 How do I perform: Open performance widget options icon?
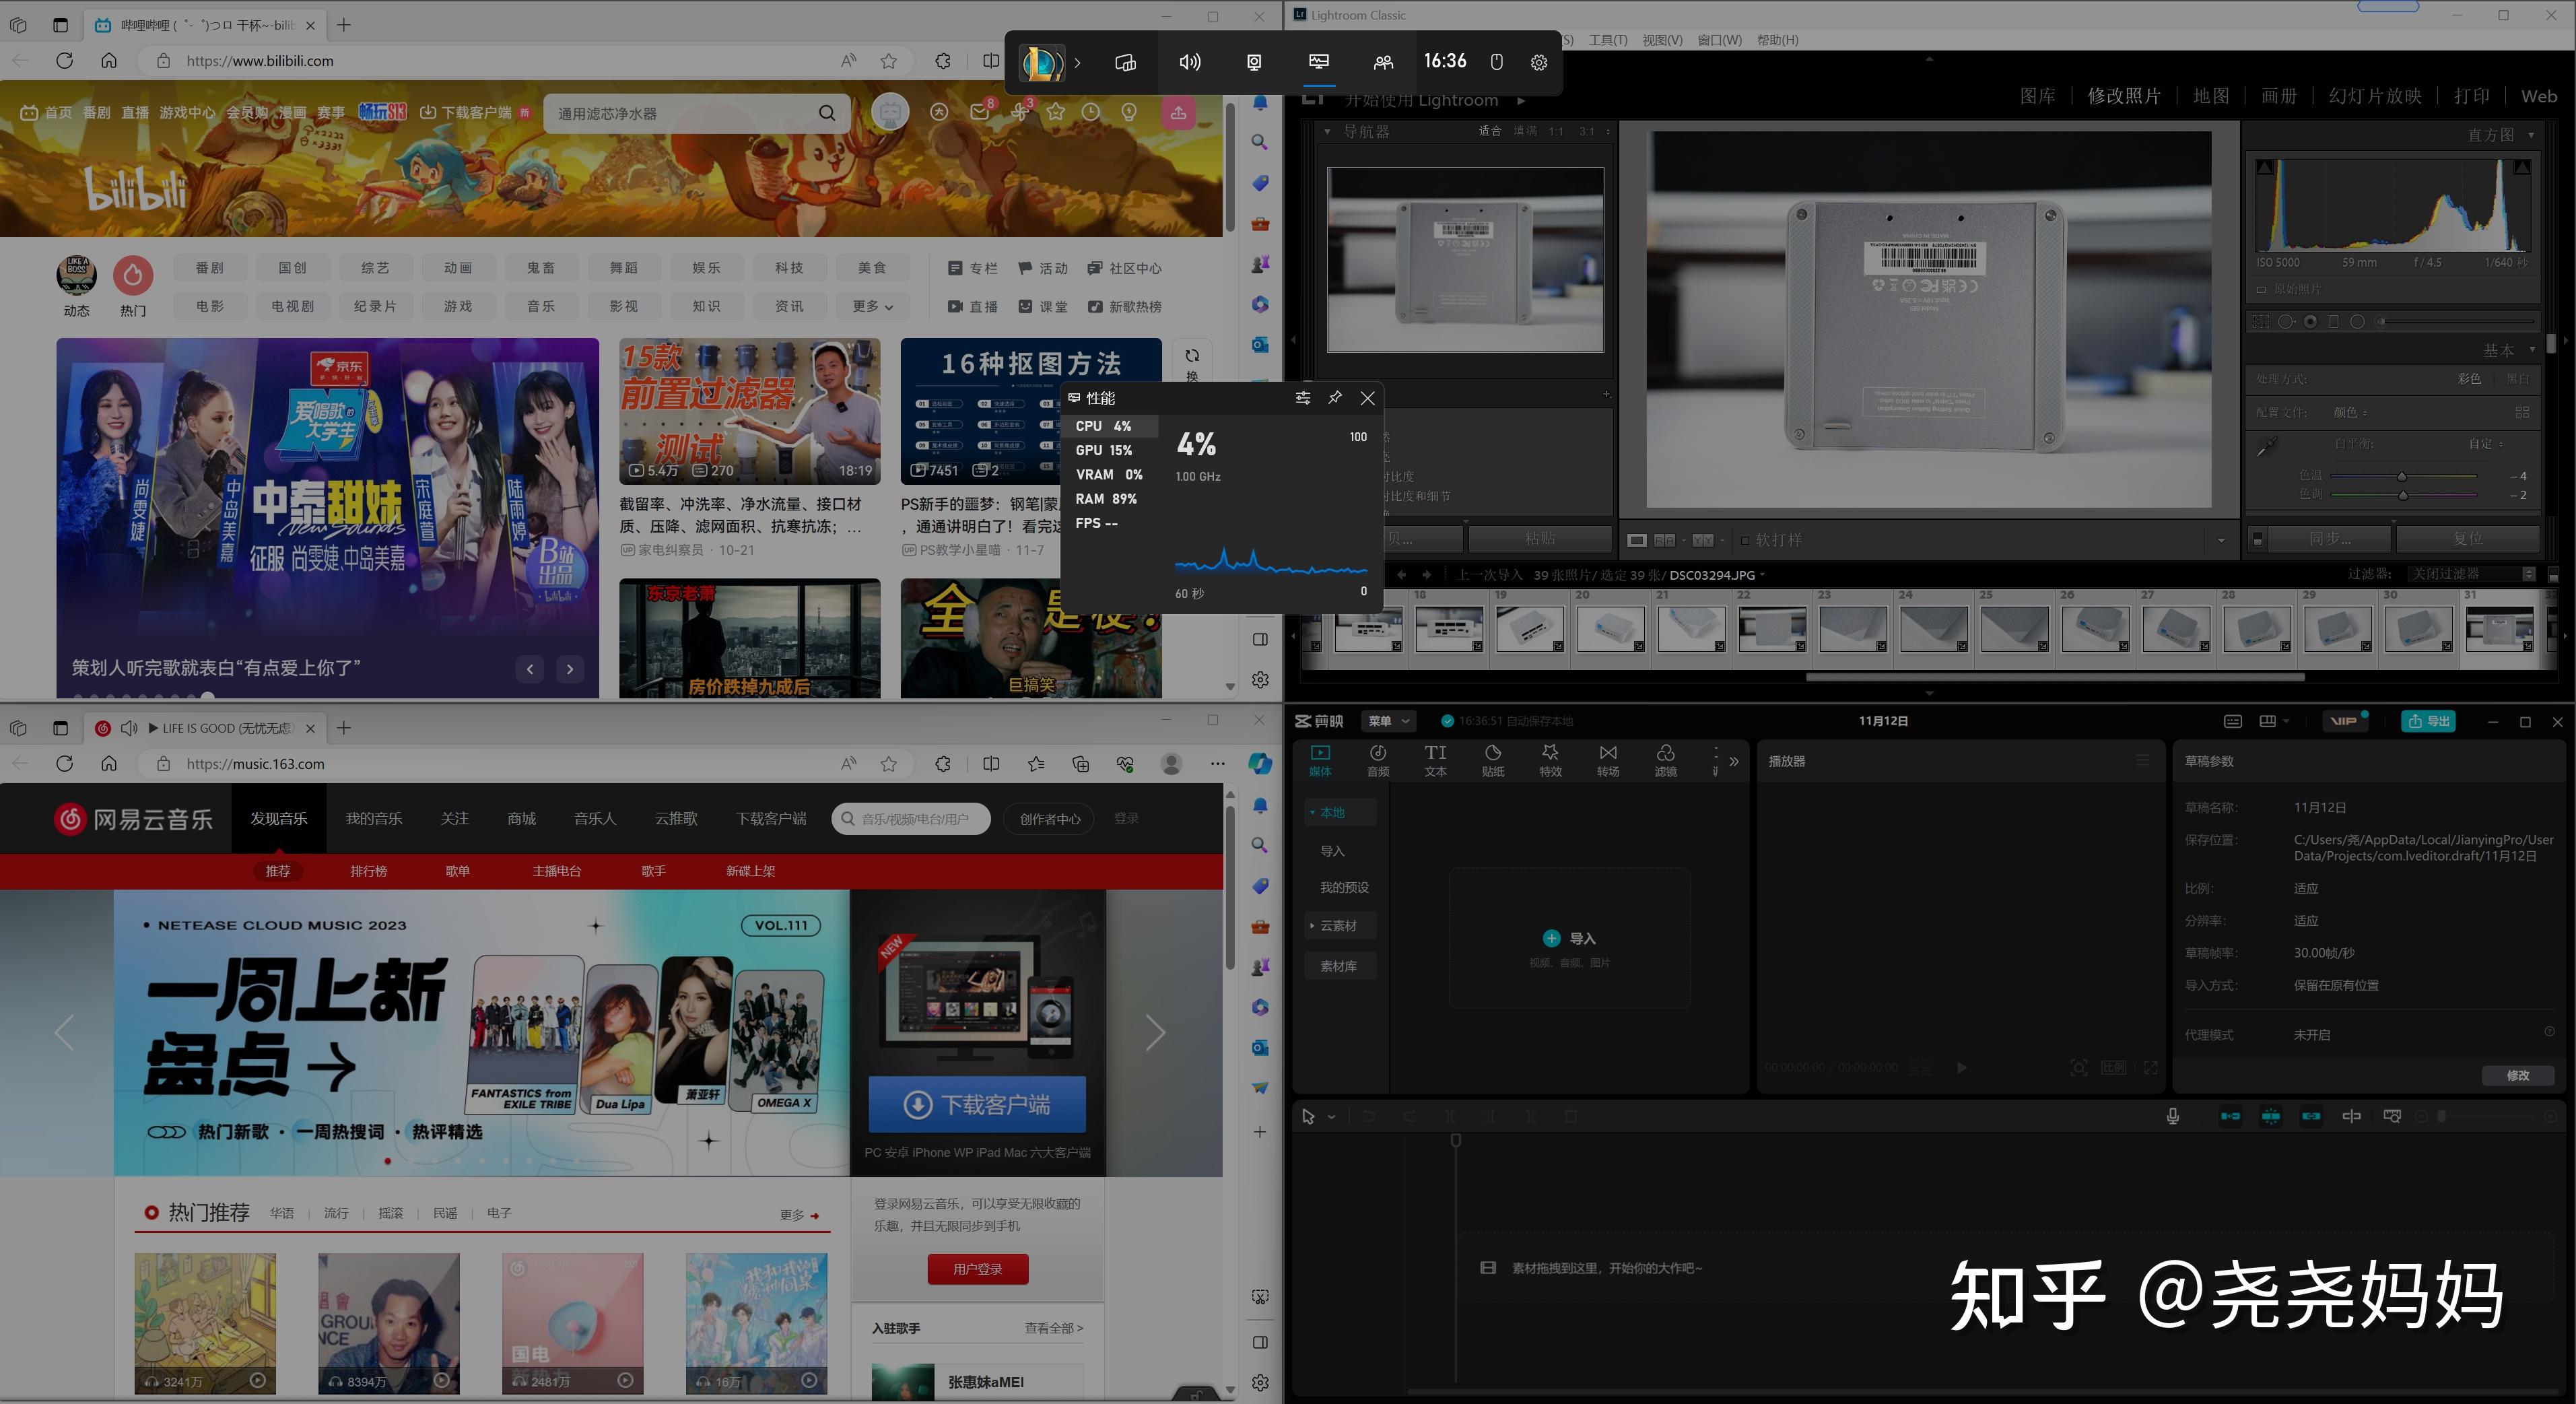[x=1302, y=398]
